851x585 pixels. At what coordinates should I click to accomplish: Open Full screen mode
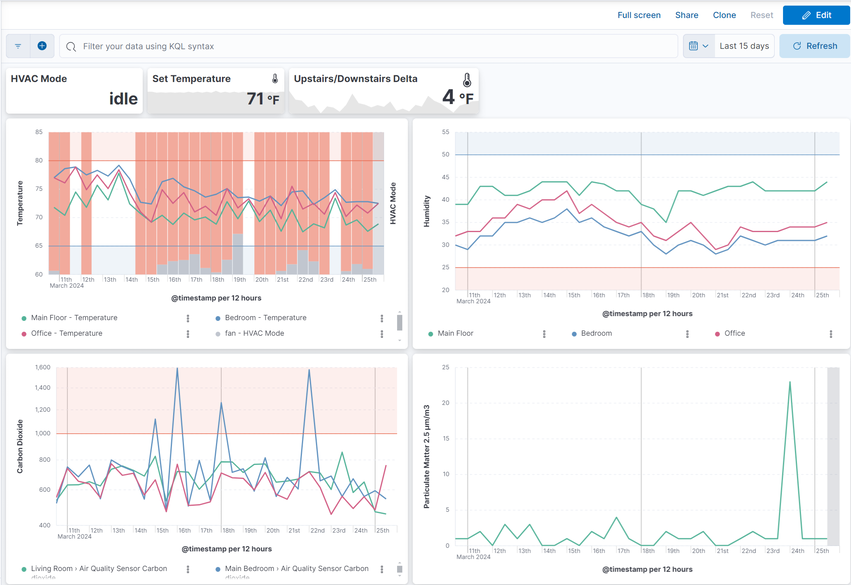[639, 15]
